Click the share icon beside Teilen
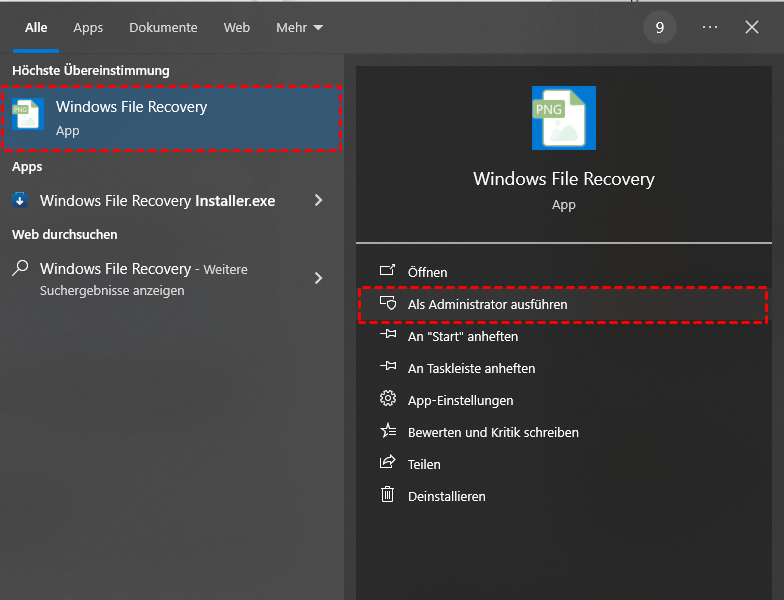The image size is (784, 600). (x=388, y=462)
